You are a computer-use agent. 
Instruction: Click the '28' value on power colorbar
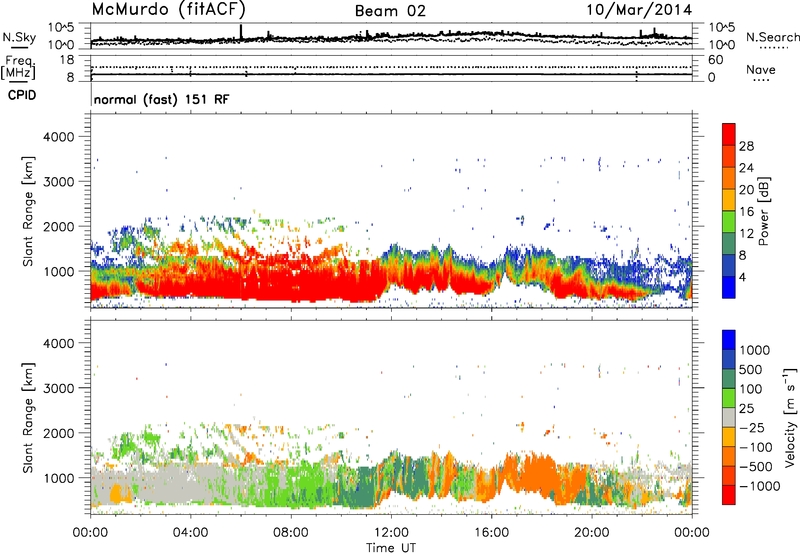tap(746, 146)
